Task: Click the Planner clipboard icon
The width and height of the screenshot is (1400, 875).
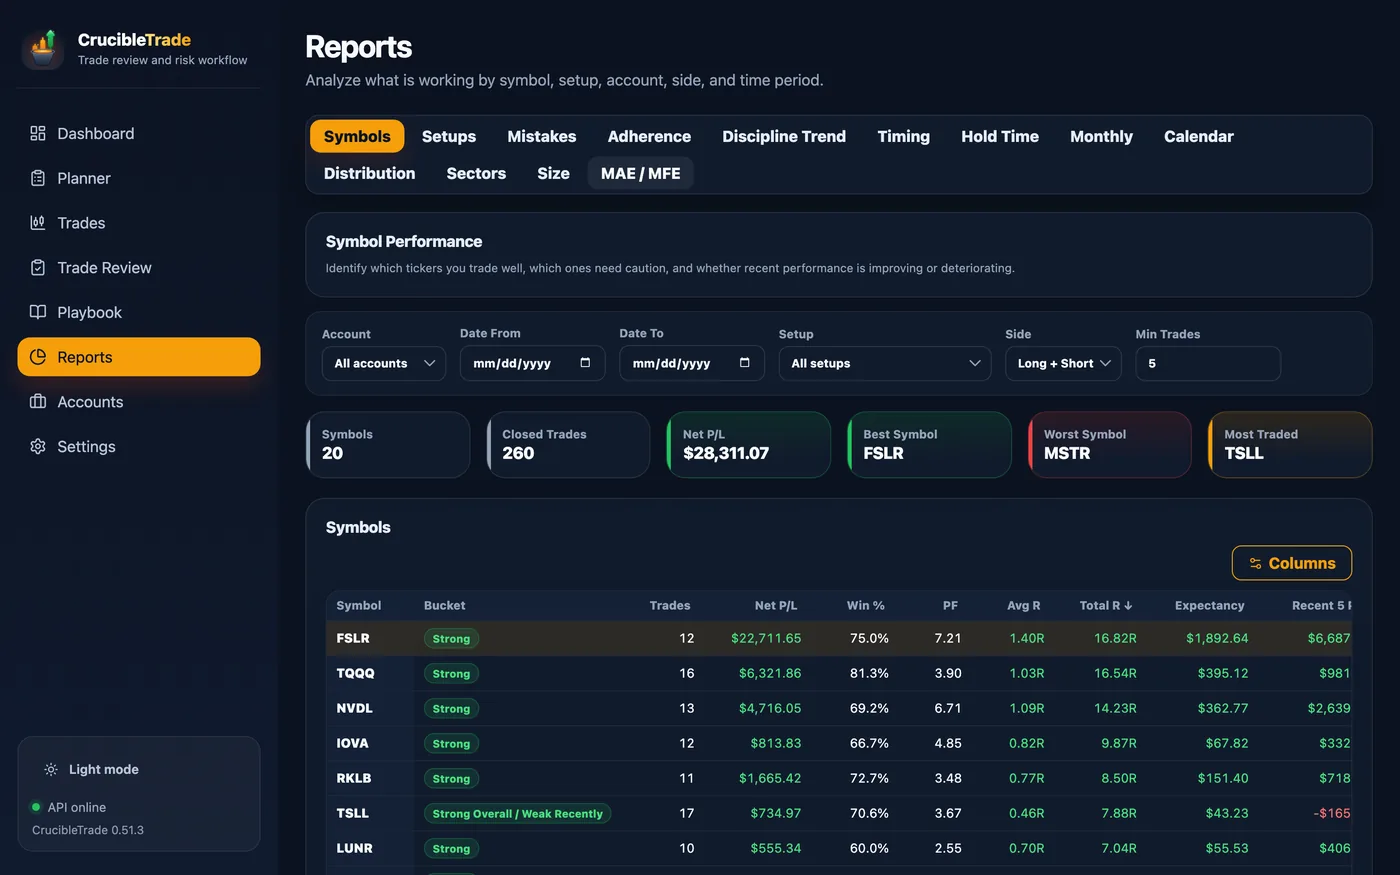Action: tap(38, 178)
